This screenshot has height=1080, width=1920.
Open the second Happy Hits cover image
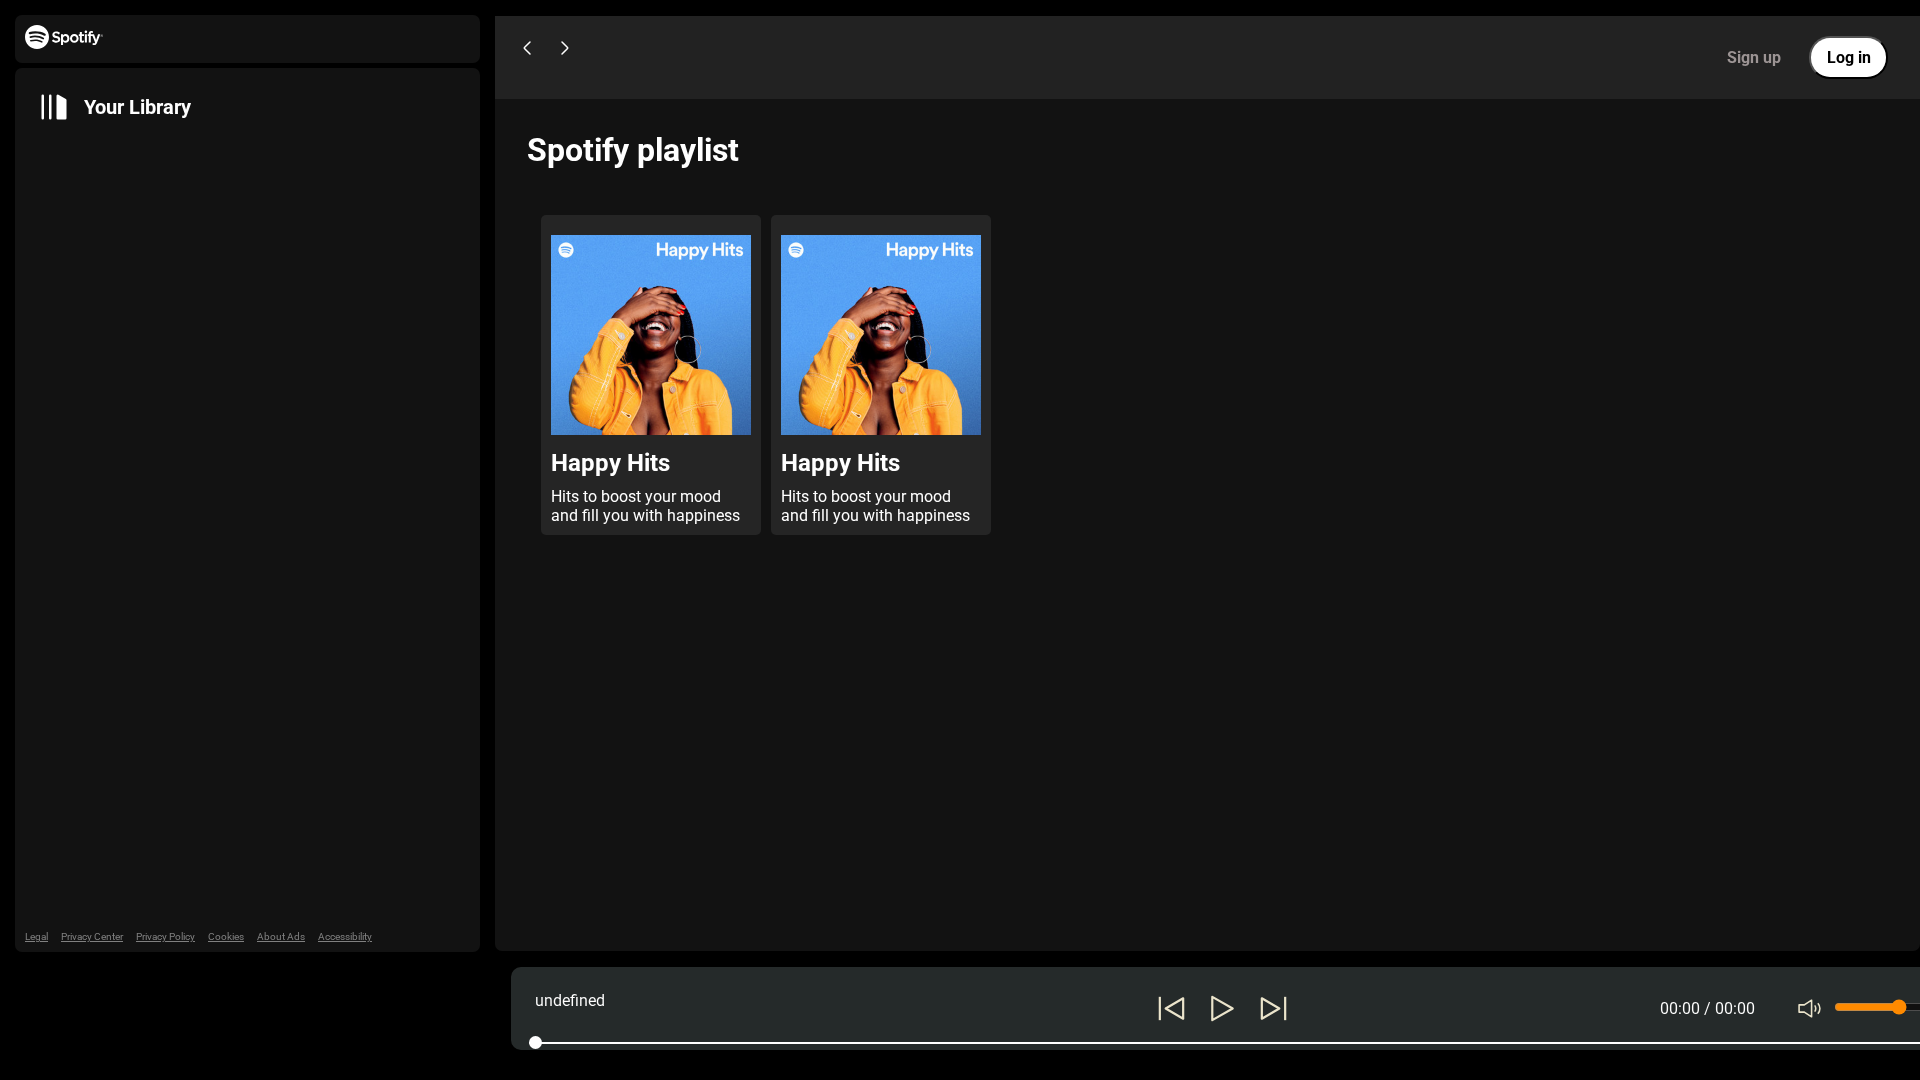[881, 335]
